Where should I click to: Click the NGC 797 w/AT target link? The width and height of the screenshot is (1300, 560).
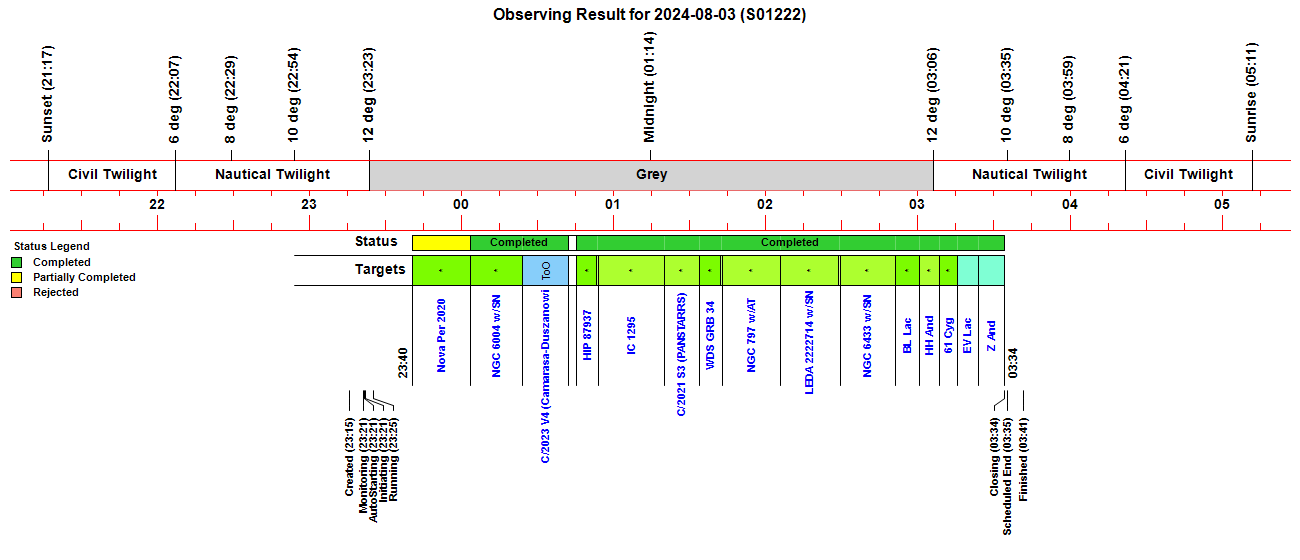coord(752,335)
